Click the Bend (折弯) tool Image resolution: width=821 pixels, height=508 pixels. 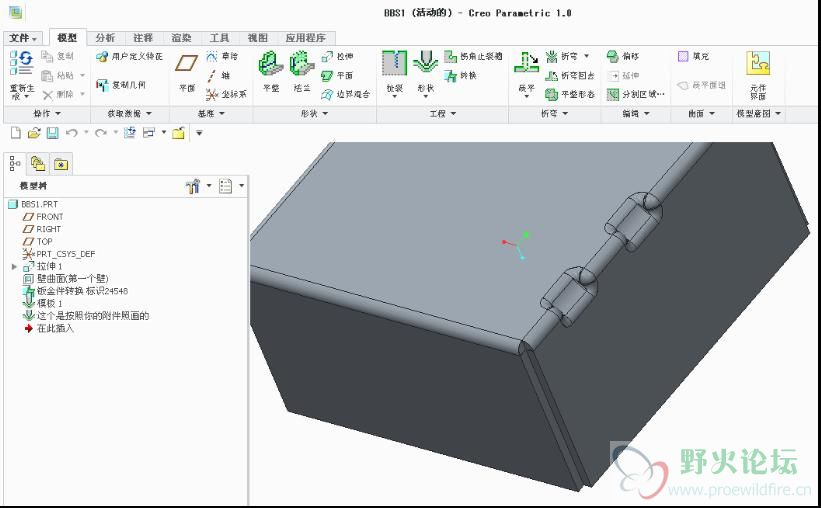562,56
